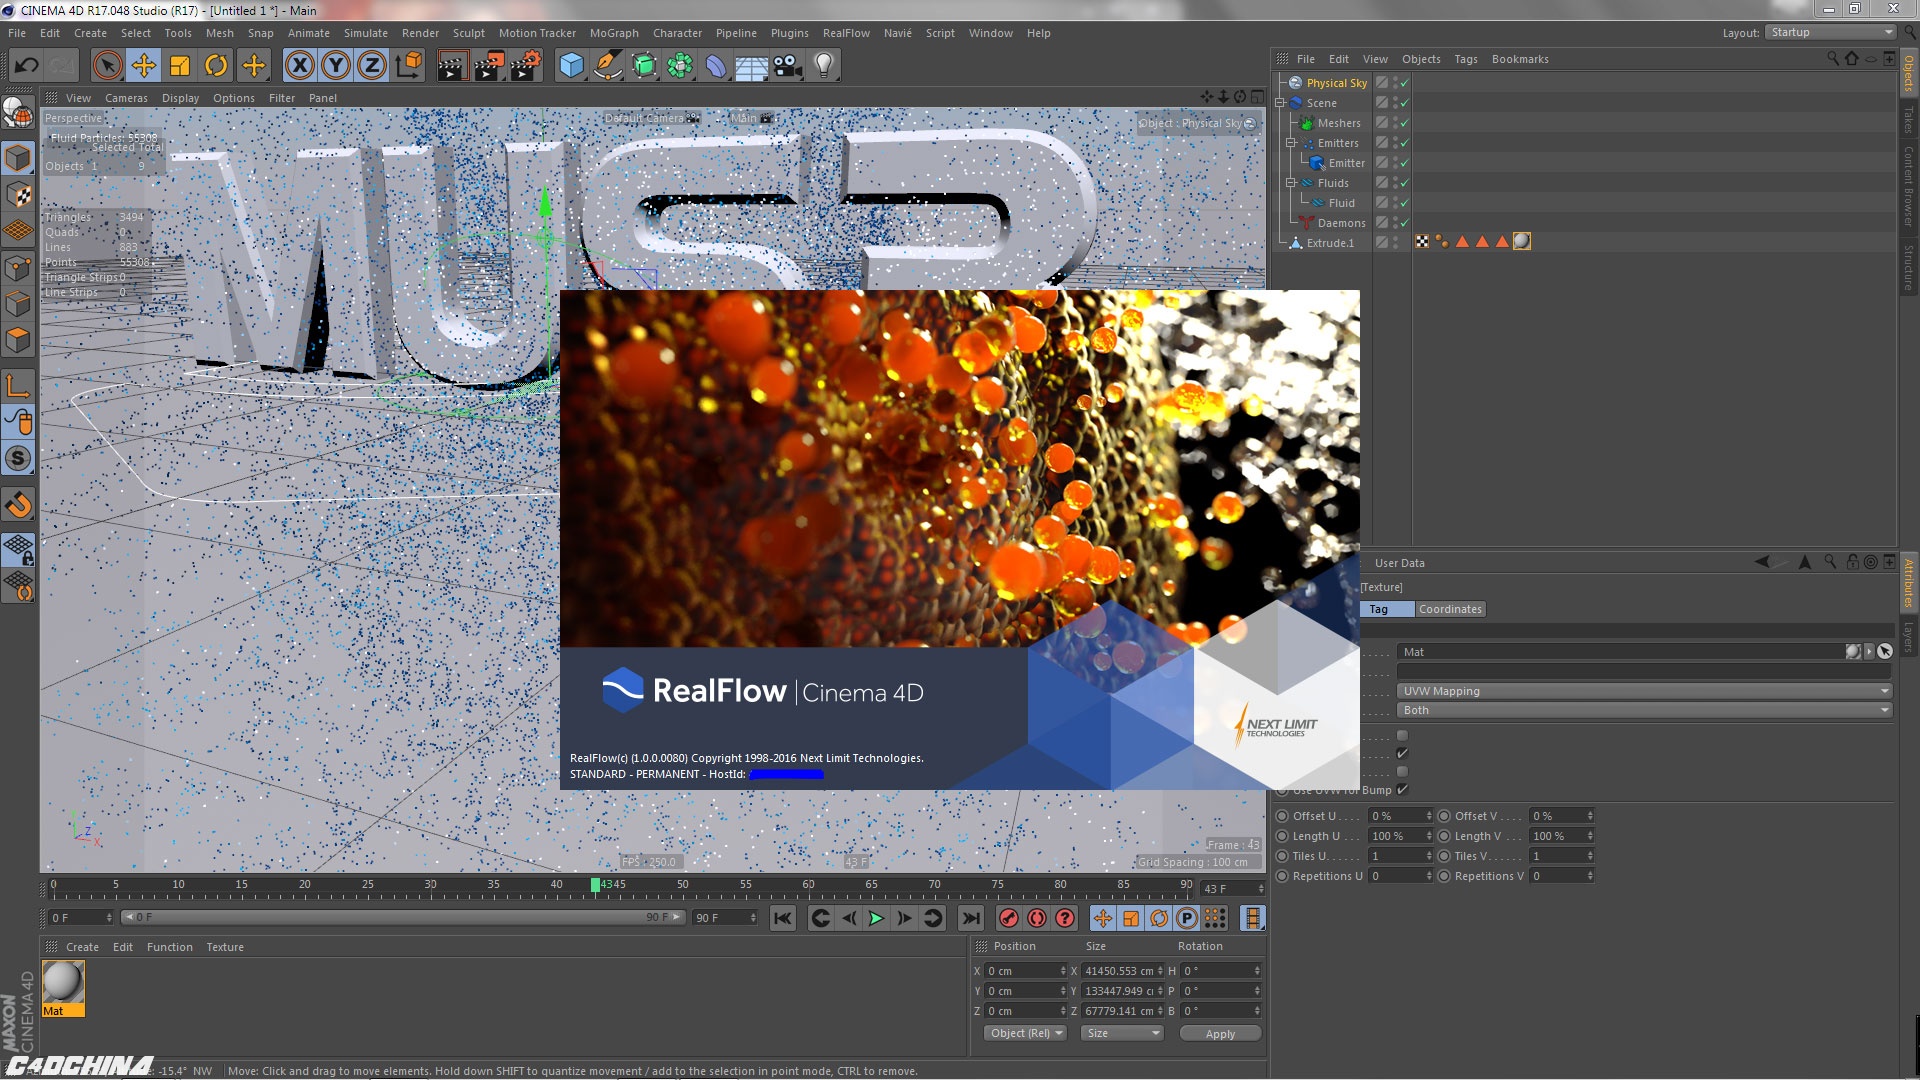The width and height of the screenshot is (1920, 1080).
Task: Select the Live Selection tool
Action: click(x=107, y=66)
